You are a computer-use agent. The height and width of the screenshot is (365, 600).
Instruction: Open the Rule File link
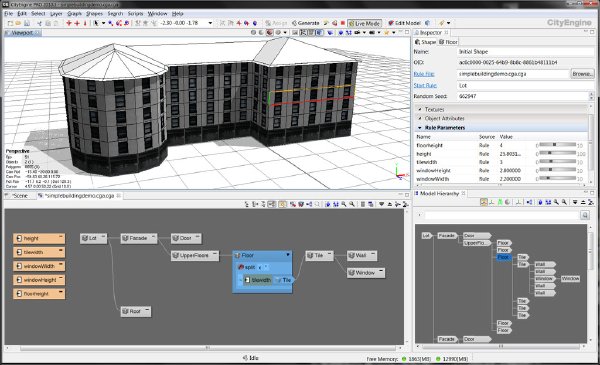(424, 74)
